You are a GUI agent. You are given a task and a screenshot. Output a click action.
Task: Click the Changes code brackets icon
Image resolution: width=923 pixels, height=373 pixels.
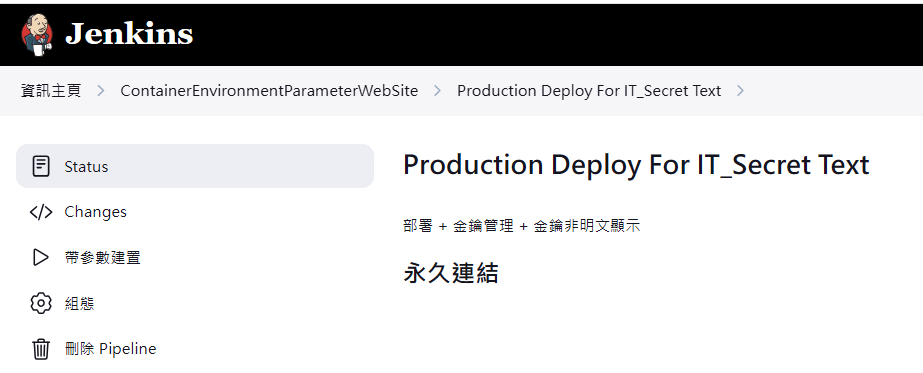click(x=41, y=212)
